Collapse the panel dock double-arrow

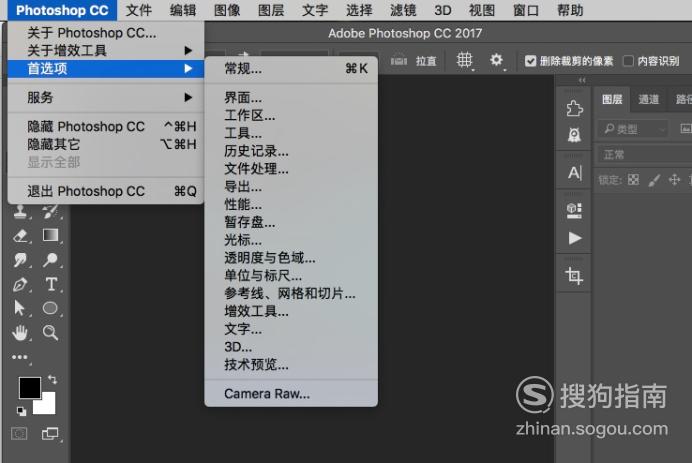click(x=582, y=80)
